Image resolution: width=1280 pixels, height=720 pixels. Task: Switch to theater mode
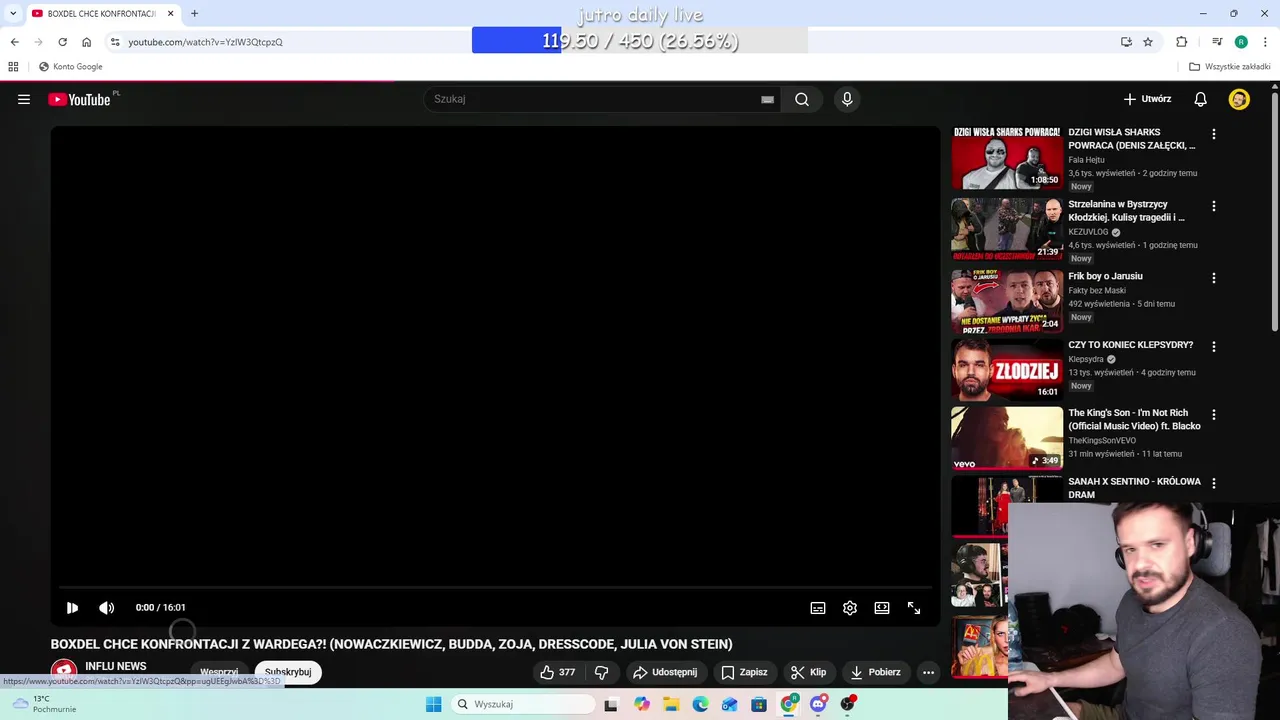click(882, 608)
